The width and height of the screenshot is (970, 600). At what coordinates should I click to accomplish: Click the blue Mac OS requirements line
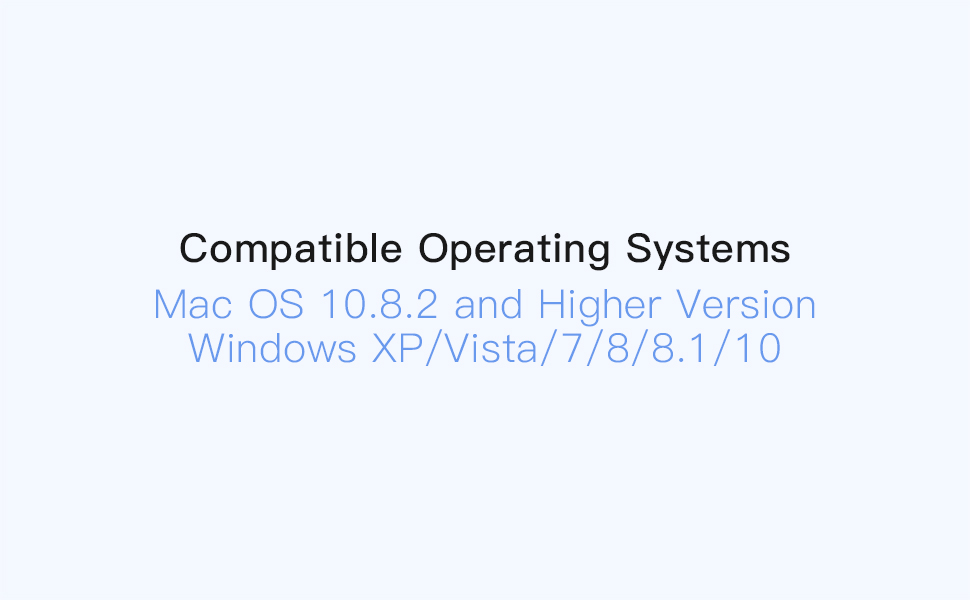[484, 304]
